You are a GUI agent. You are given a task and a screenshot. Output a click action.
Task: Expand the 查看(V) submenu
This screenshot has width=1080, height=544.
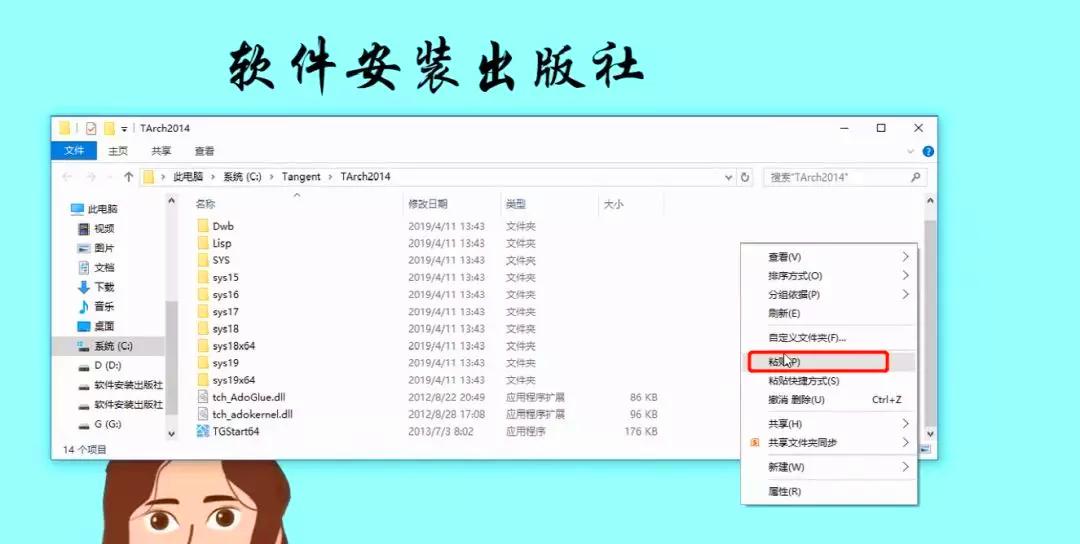[905, 257]
